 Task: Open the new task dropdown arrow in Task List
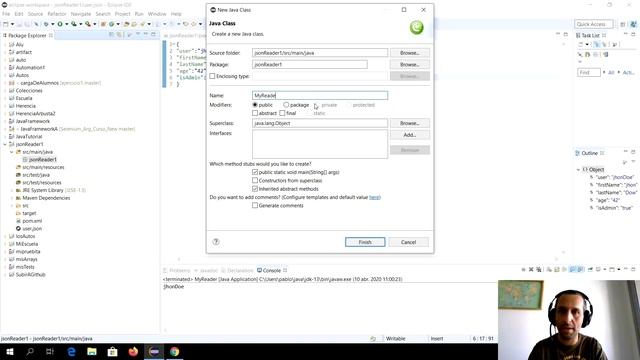tap(587, 44)
